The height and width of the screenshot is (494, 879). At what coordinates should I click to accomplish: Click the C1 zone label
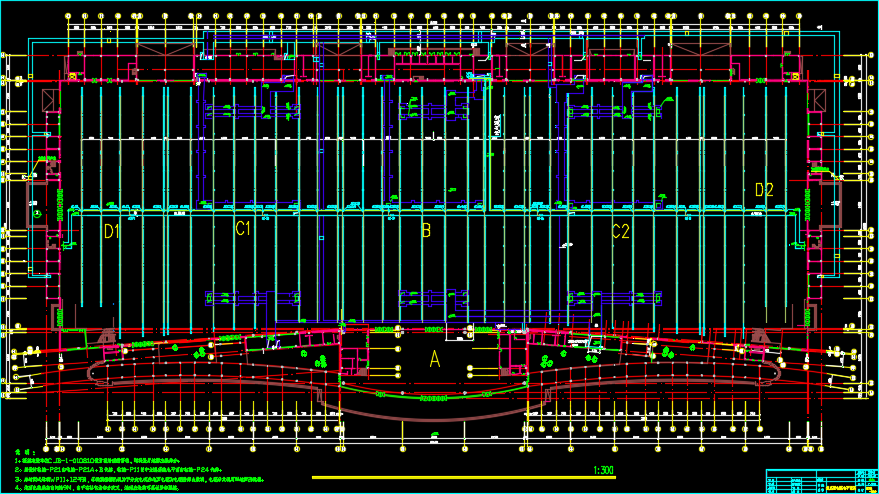pyautogui.click(x=243, y=228)
